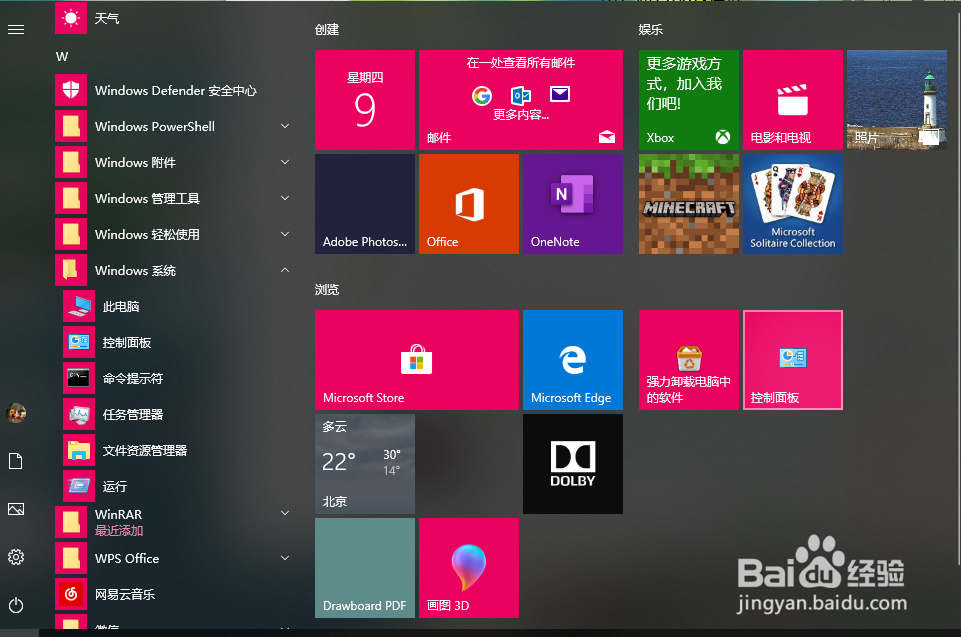The image size is (961, 637).
Task: Open the 强力卸载电脑中的软件 tile
Action: (x=689, y=360)
